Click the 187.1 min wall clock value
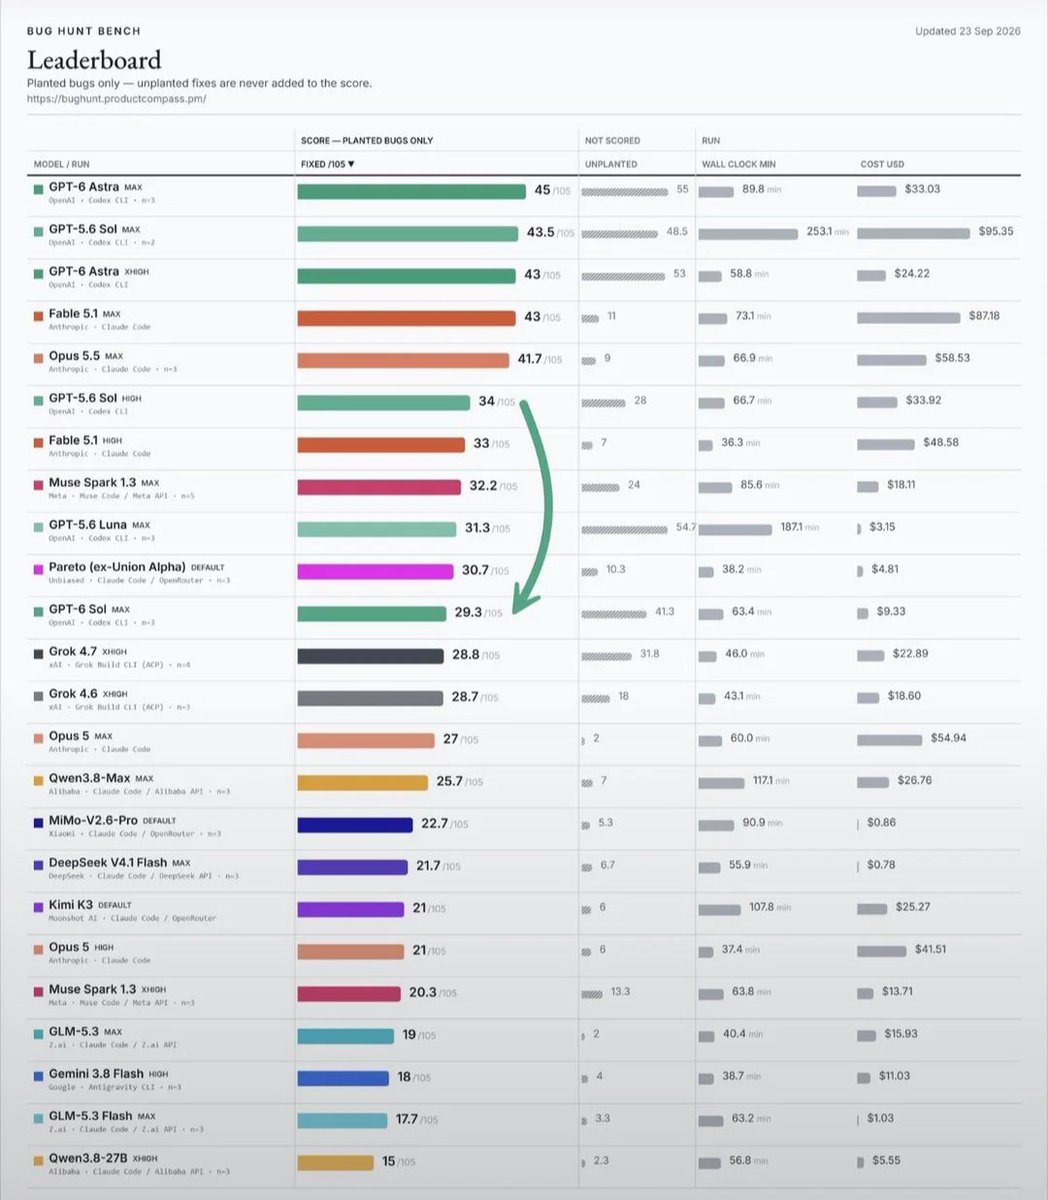Image resolution: width=1048 pixels, height=1200 pixels. click(x=799, y=526)
